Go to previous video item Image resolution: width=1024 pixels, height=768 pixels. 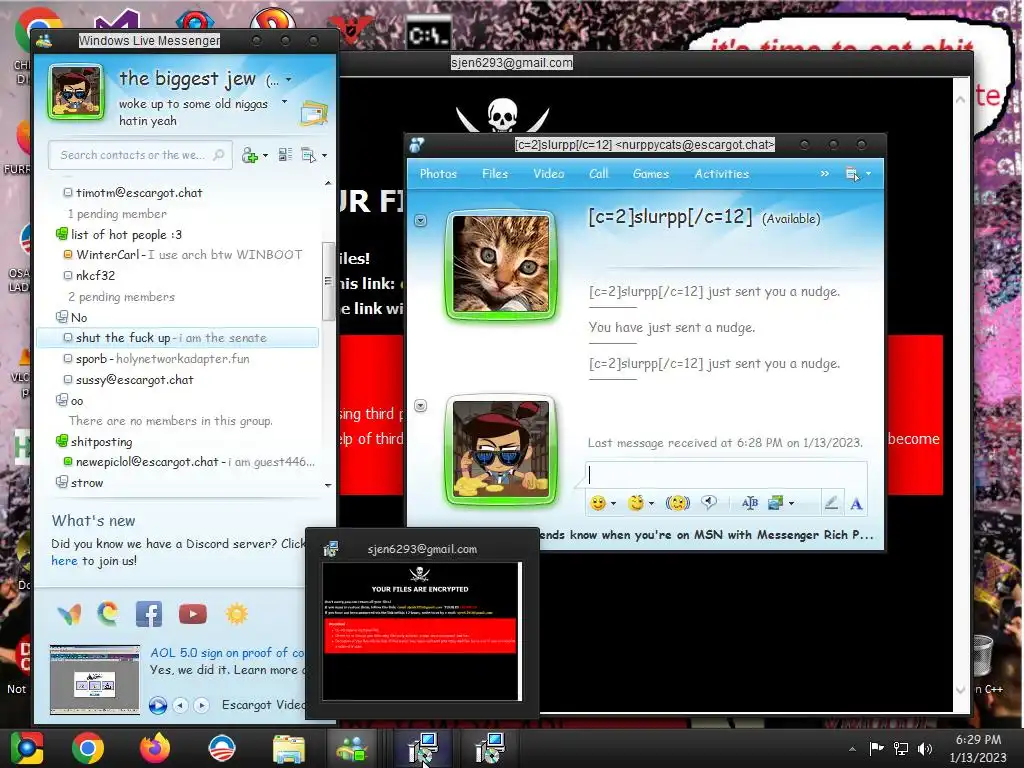pos(181,705)
